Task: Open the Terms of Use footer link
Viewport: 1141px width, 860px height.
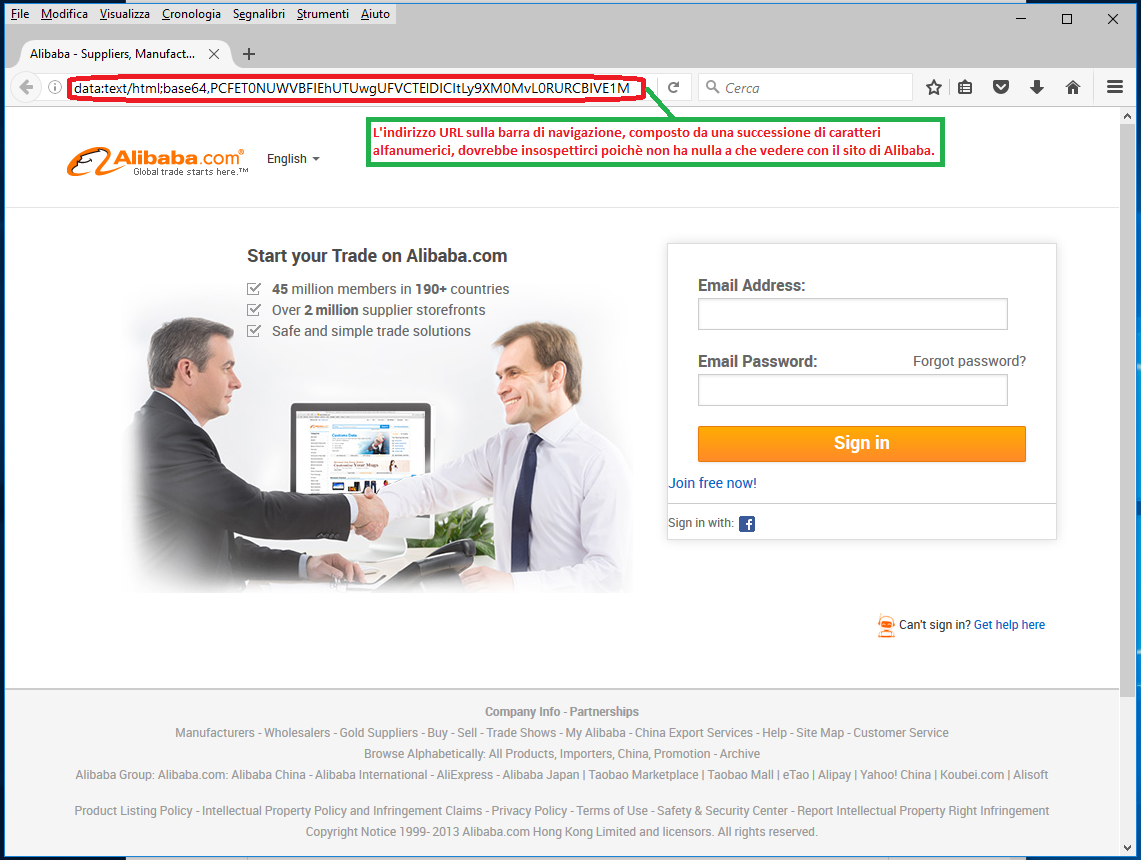Action: tap(612, 811)
